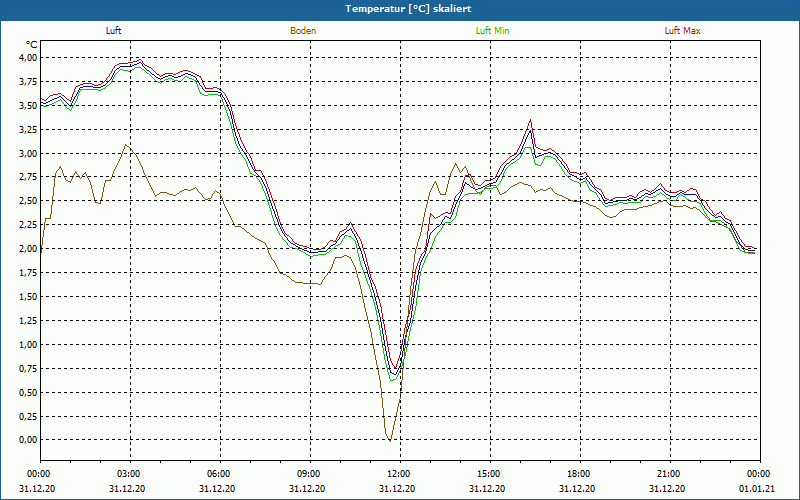Click the 3,00 y-axis value
Image resolution: width=800 pixels, height=500 pixels.
tap(29, 154)
